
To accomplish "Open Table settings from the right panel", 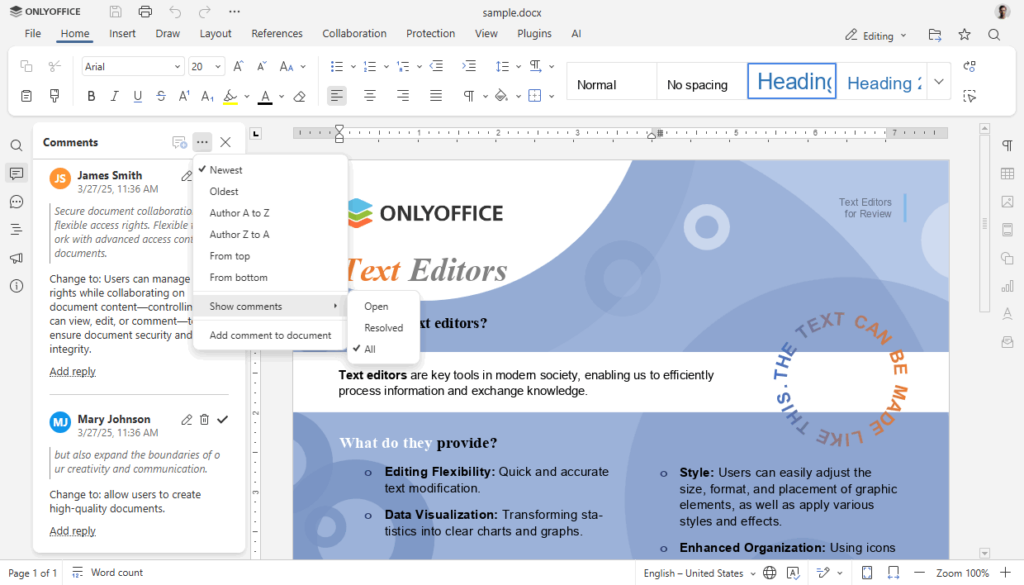I will [x=1008, y=173].
